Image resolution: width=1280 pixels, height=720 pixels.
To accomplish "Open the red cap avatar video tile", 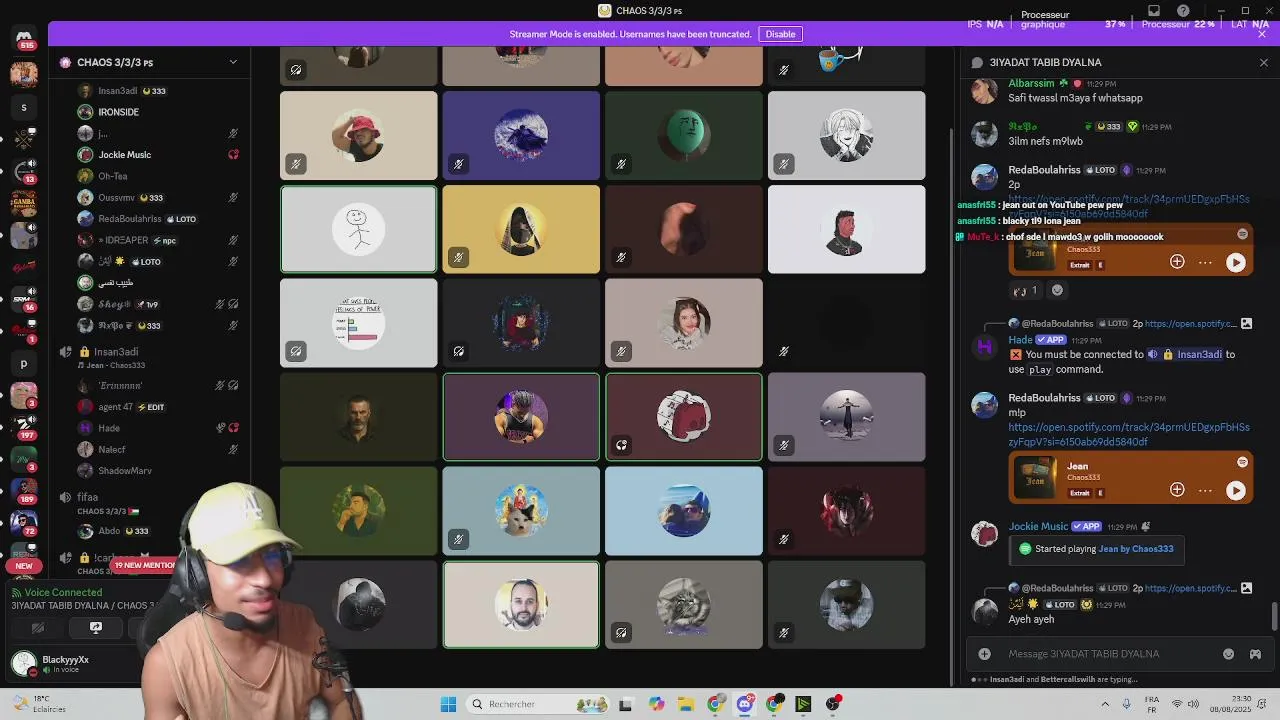I will (359, 135).
